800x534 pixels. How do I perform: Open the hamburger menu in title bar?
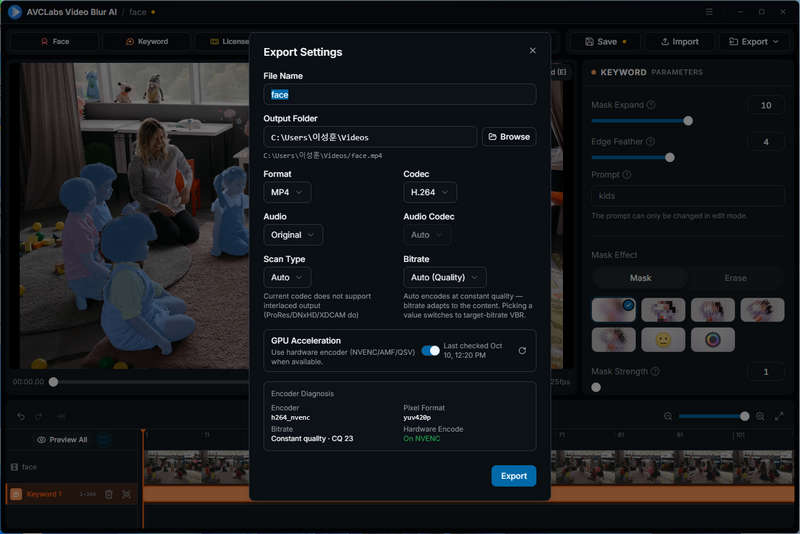(x=709, y=11)
